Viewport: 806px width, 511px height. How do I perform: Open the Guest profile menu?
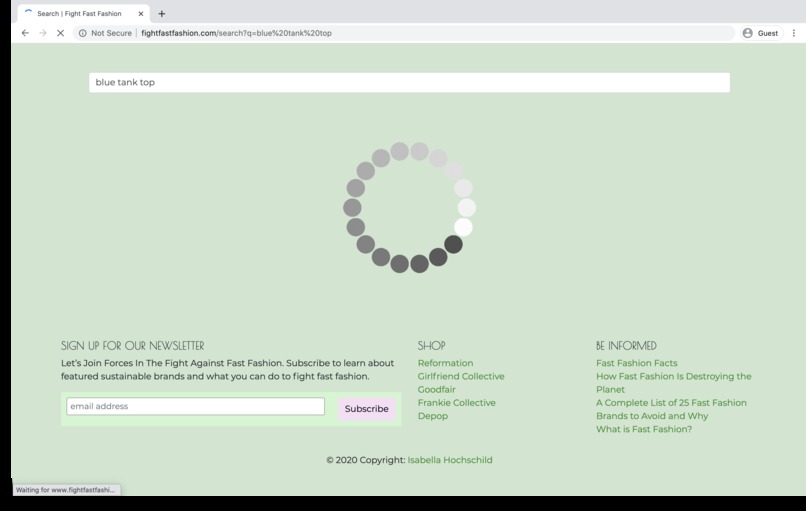761,33
